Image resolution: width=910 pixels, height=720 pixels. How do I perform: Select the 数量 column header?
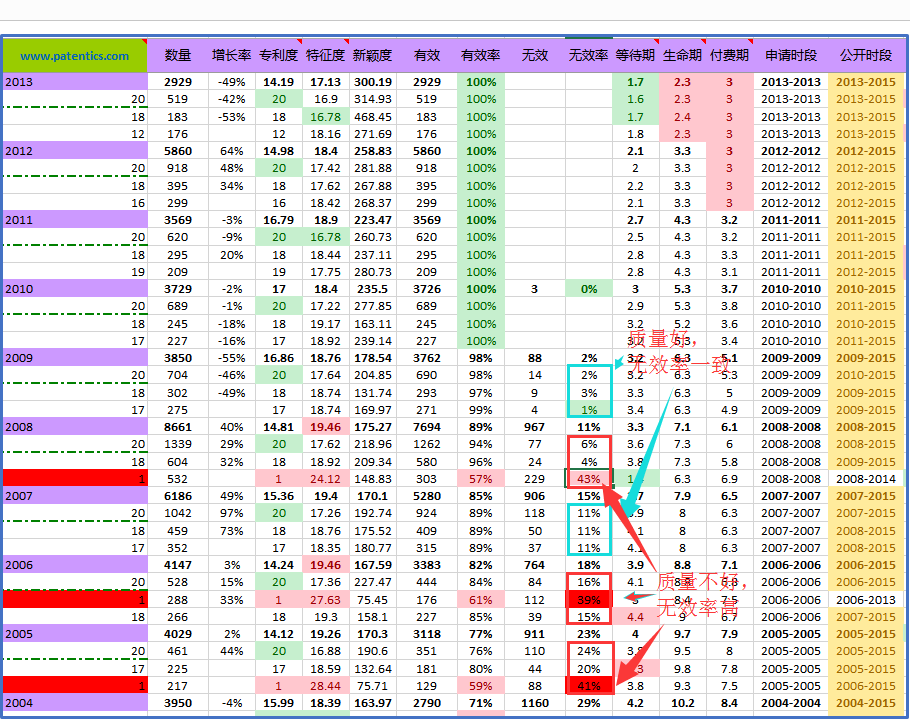tap(178, 56)
